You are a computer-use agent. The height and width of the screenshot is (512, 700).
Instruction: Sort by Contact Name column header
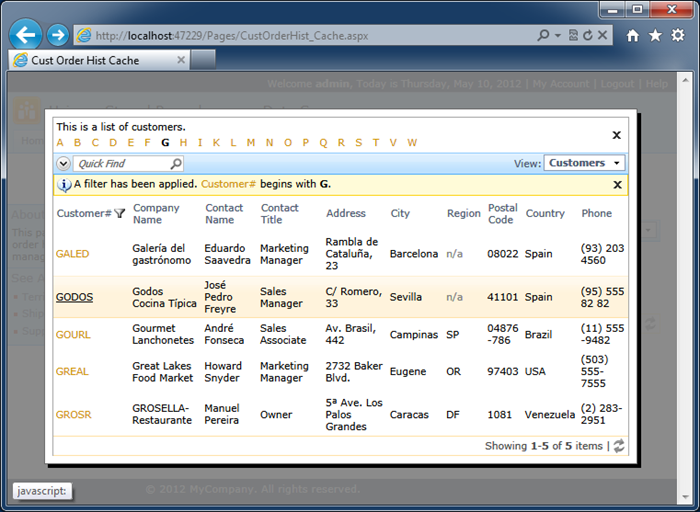(x=224, y=214)
